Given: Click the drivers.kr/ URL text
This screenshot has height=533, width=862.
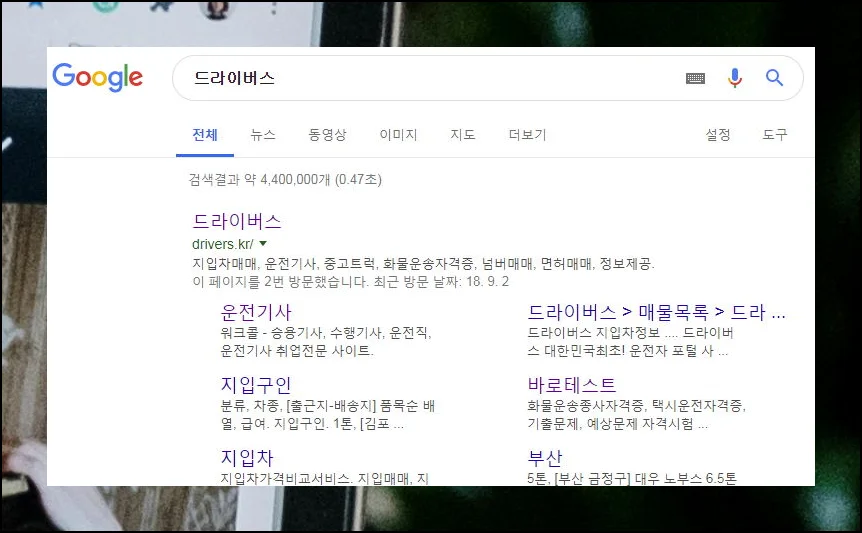Looking at the screenshot, I should (223, 244).
